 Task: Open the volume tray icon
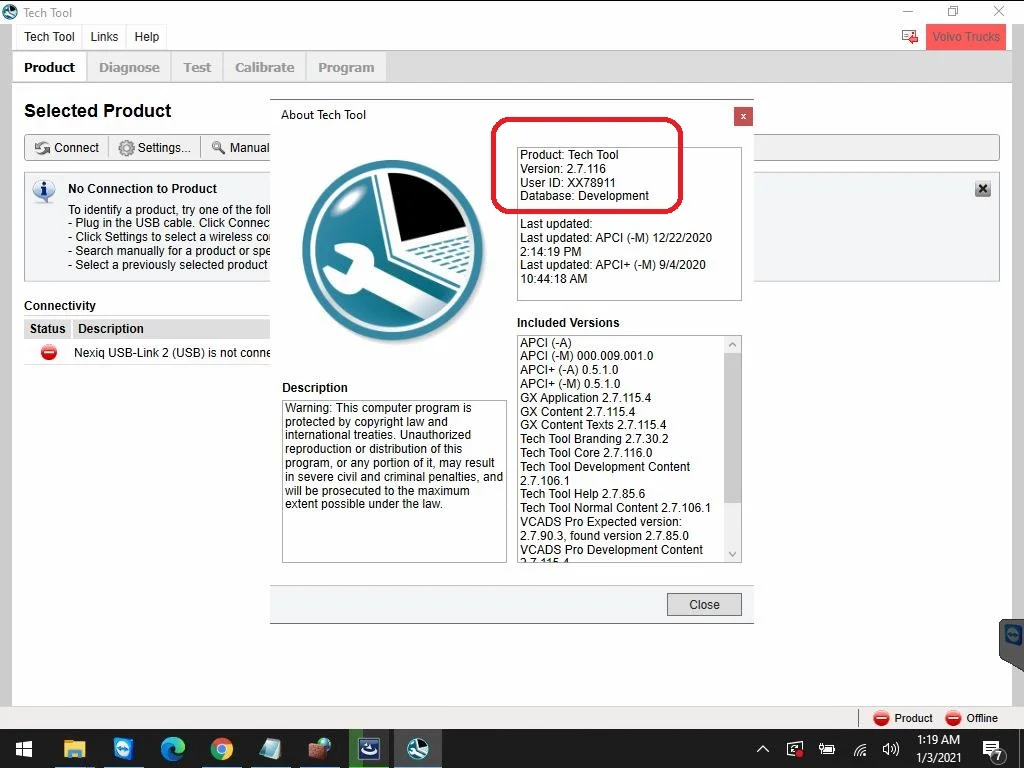coord(890,749)
